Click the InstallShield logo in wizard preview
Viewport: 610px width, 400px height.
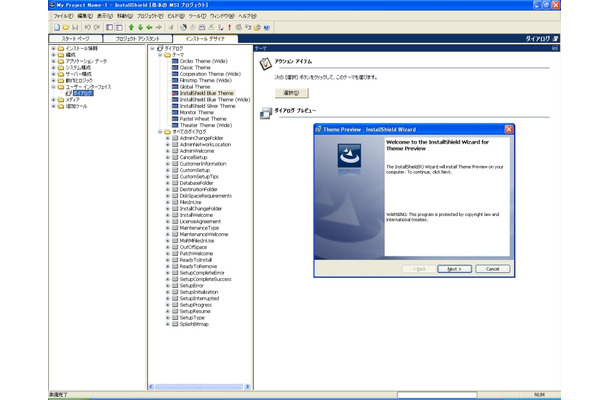point(349,156)
